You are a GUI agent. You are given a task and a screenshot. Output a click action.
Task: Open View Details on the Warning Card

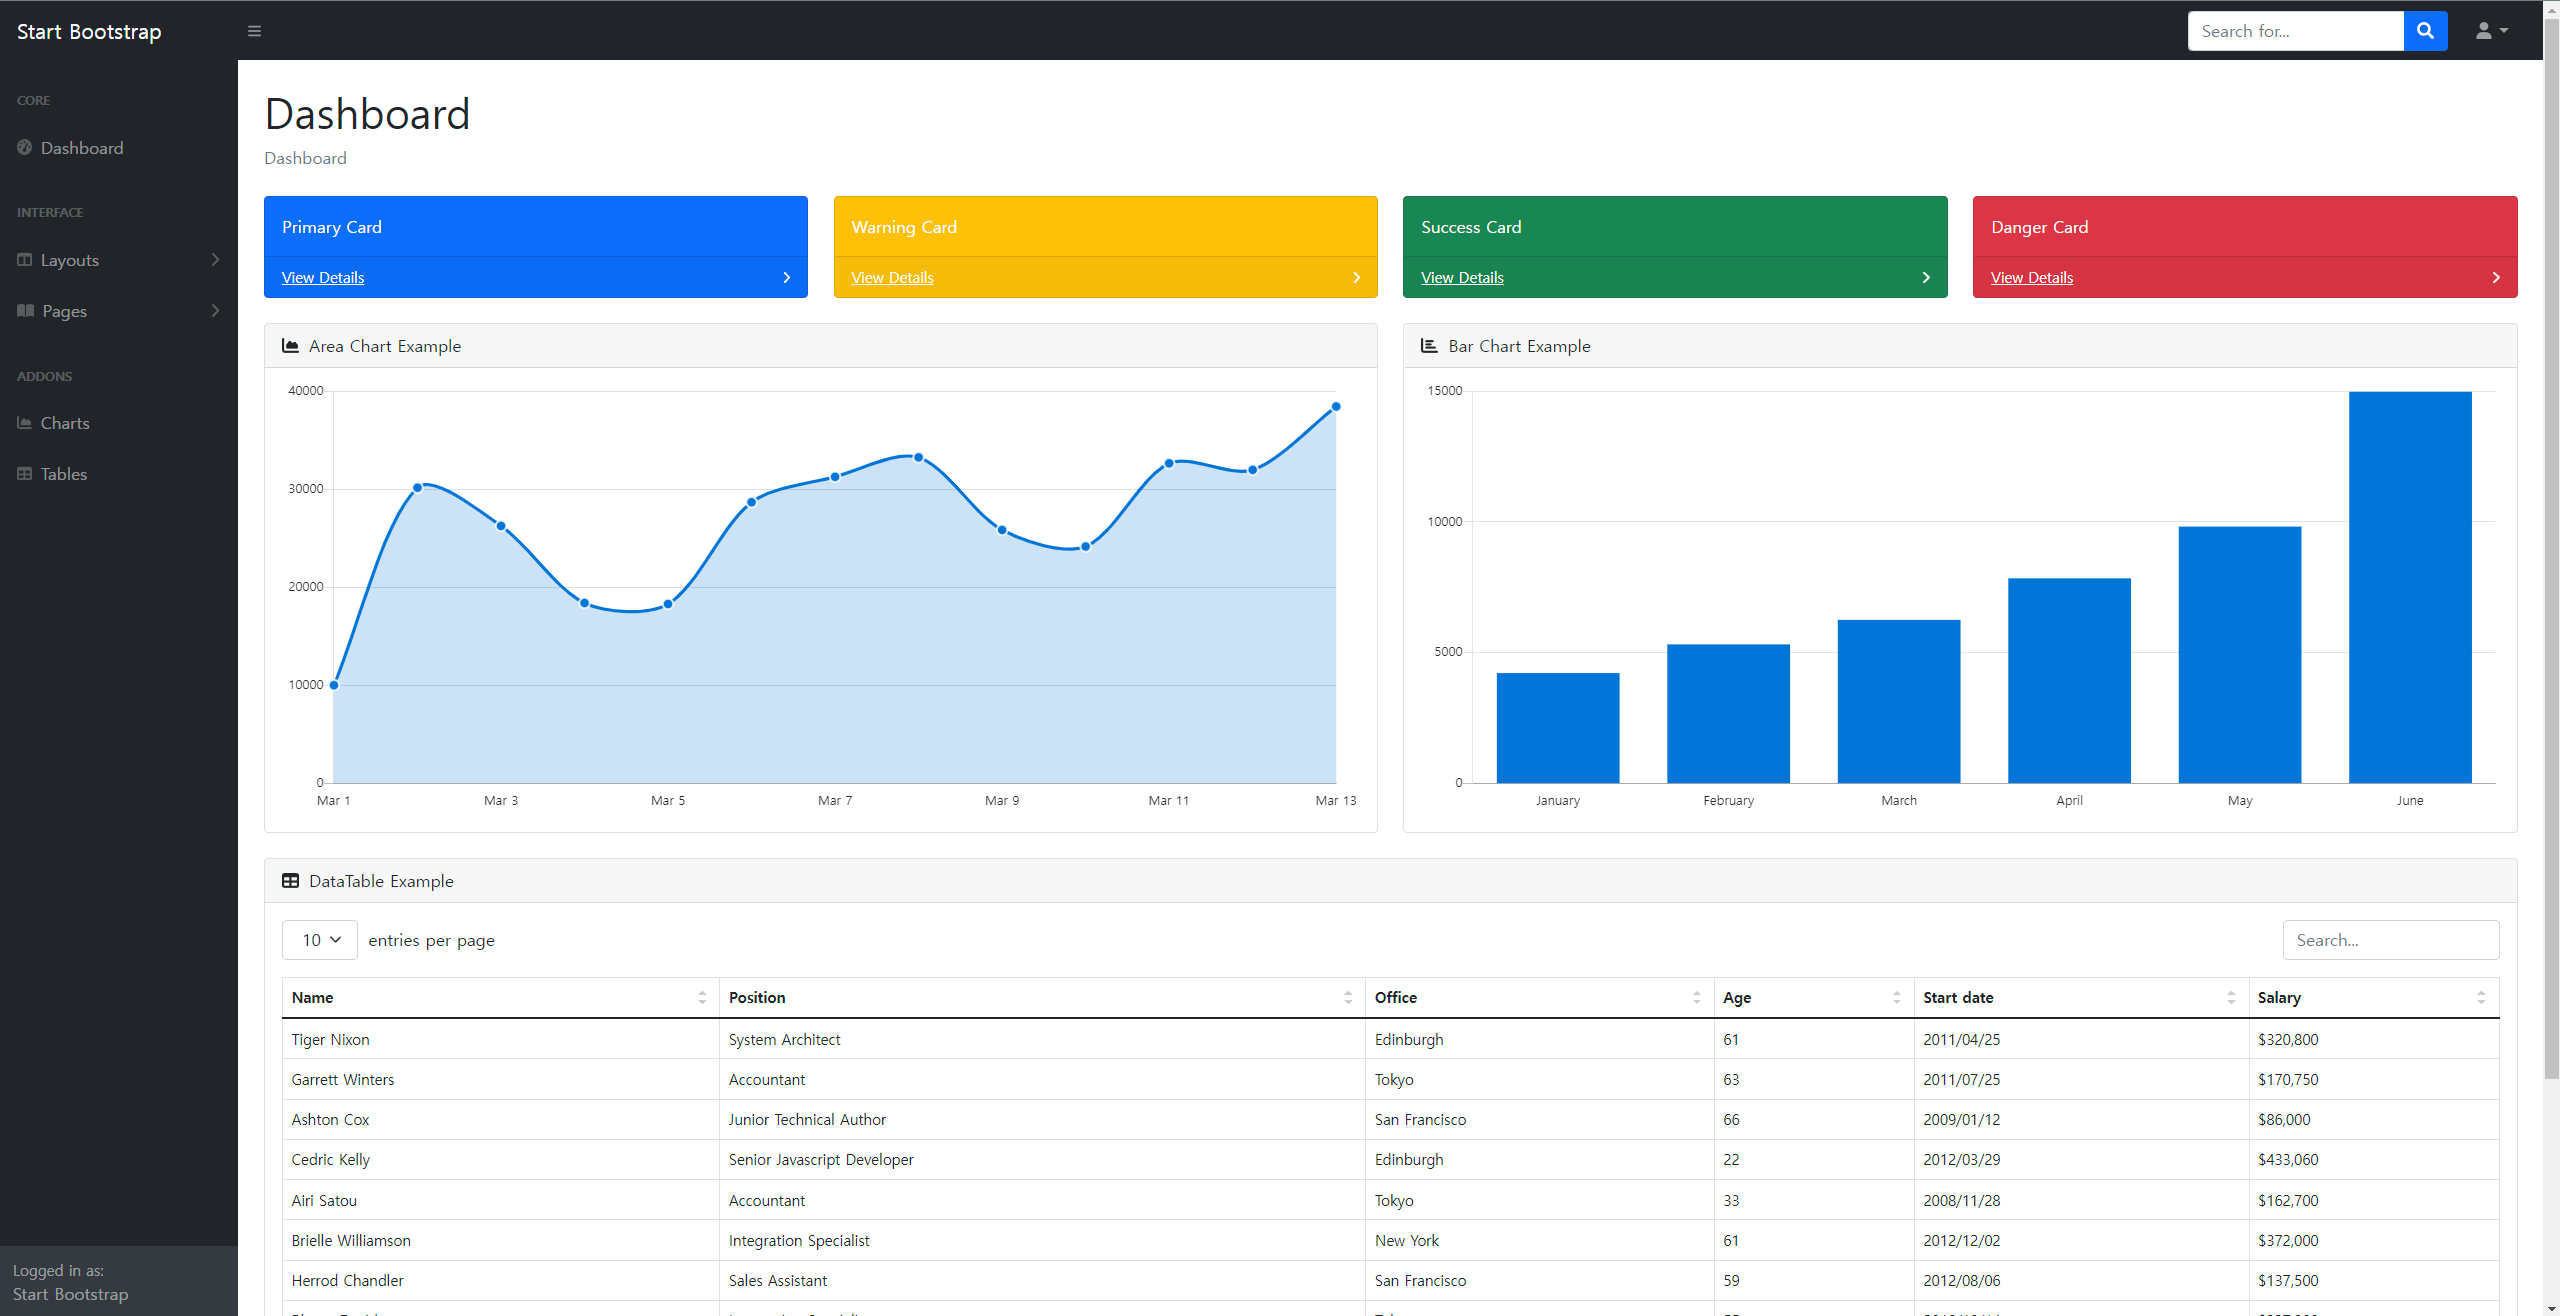pos(892,277)
